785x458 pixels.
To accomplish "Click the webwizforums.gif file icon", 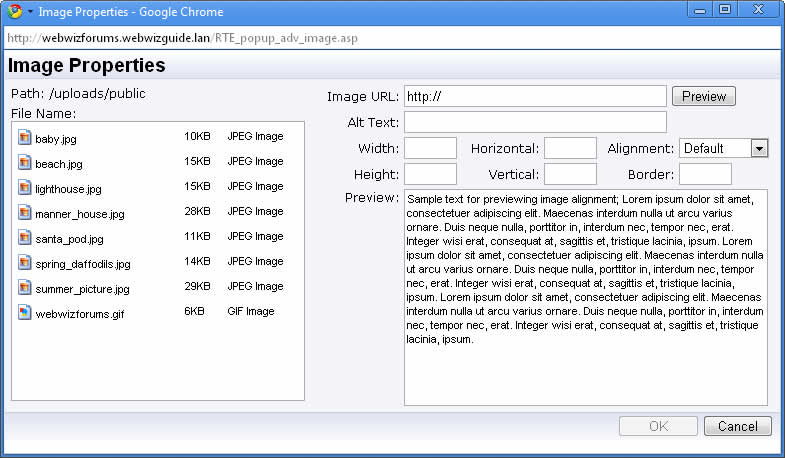I will point(25,313).
